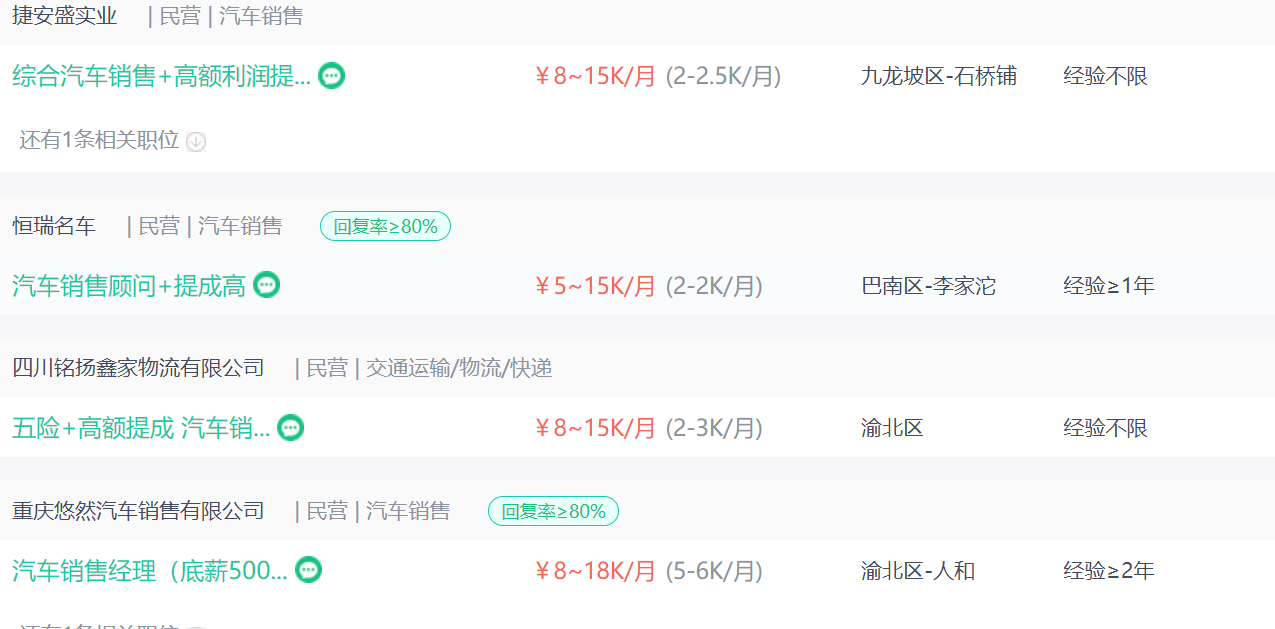Open job 五险+高额提成 汽车销...

pos(141,429)
